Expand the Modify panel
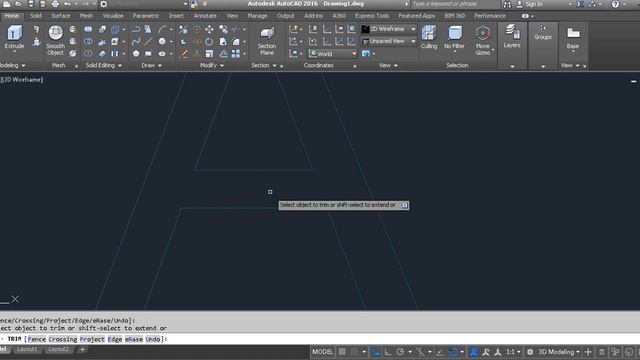The height and width of the screenshot is (360, 640). (x=212, y=65)
